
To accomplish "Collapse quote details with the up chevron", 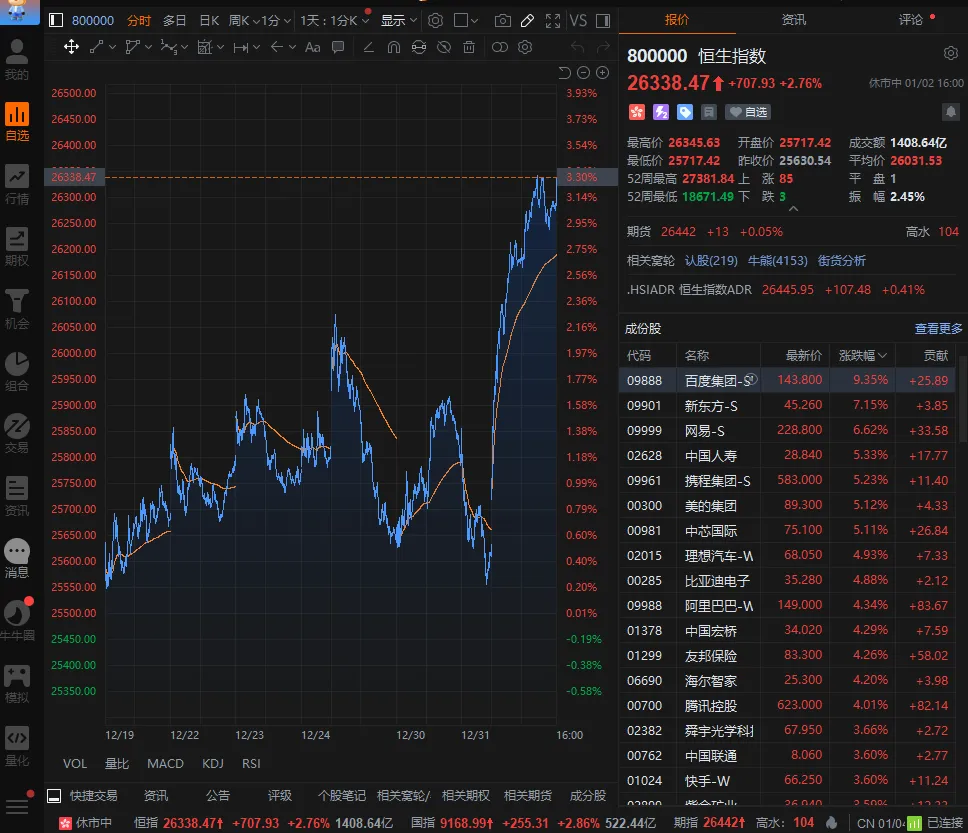I will pyautogui.click(x=793, y=209).
